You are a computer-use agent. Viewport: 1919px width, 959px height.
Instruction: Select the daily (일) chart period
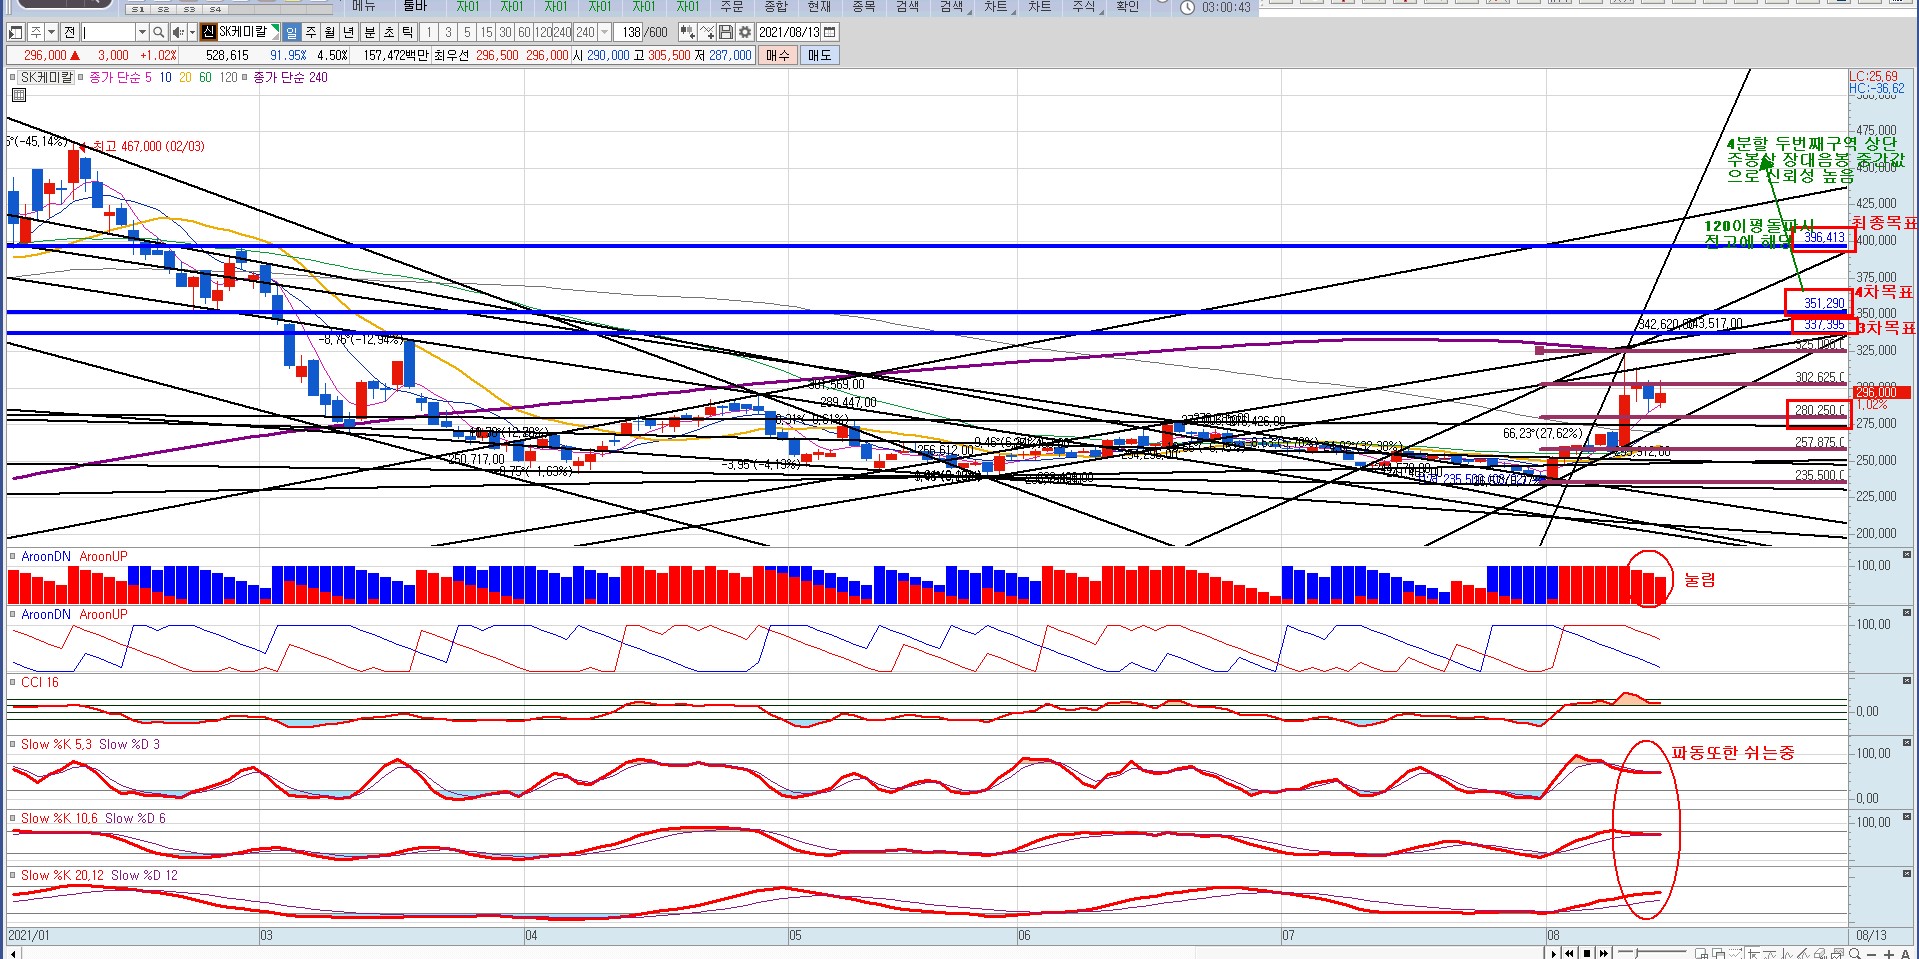[x=291, y=32]
